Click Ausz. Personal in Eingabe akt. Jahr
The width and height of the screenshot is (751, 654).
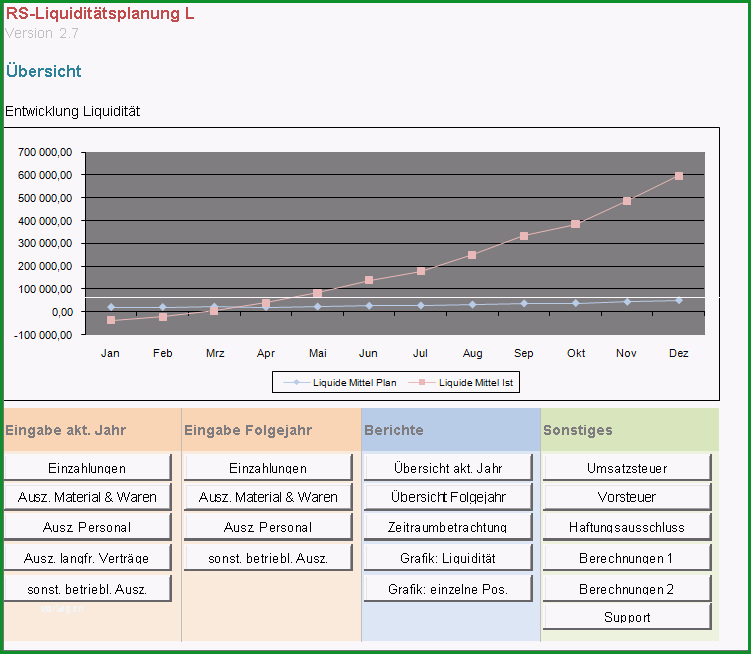click(88, 527)
